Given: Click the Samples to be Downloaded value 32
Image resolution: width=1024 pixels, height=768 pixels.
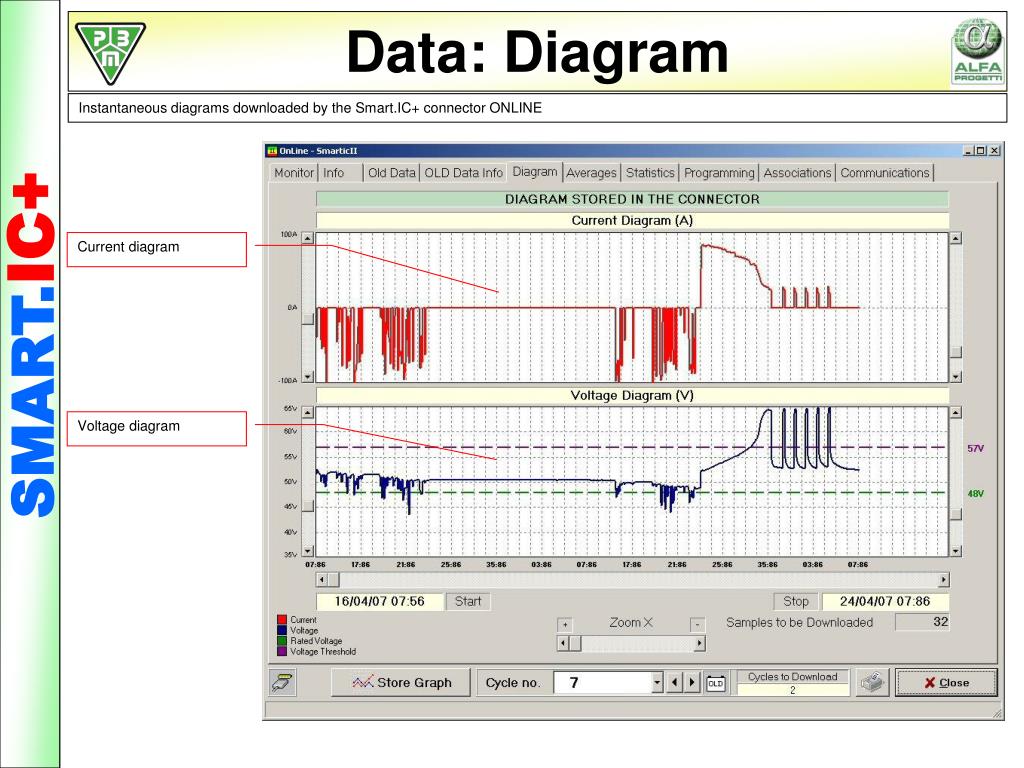Looking at the screenshot, I should click(x=922, y=622).
